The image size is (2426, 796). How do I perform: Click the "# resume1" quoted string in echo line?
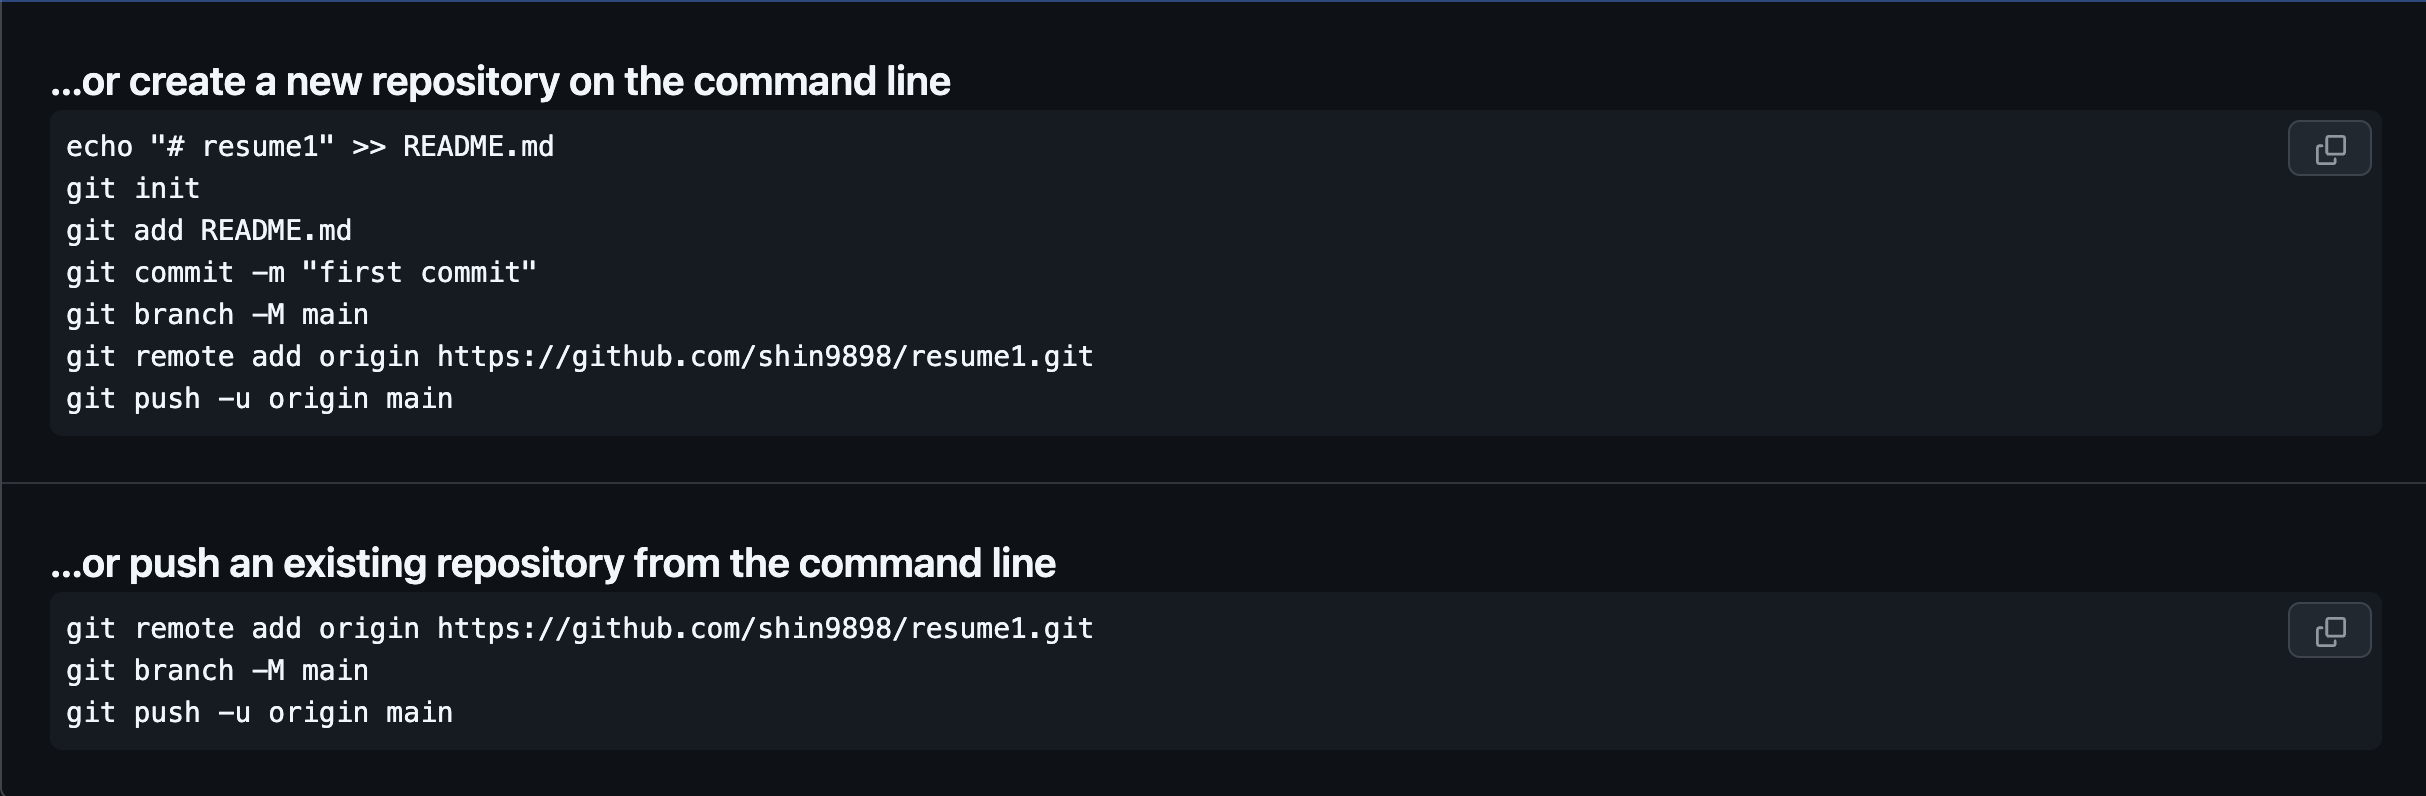point(242,147)
